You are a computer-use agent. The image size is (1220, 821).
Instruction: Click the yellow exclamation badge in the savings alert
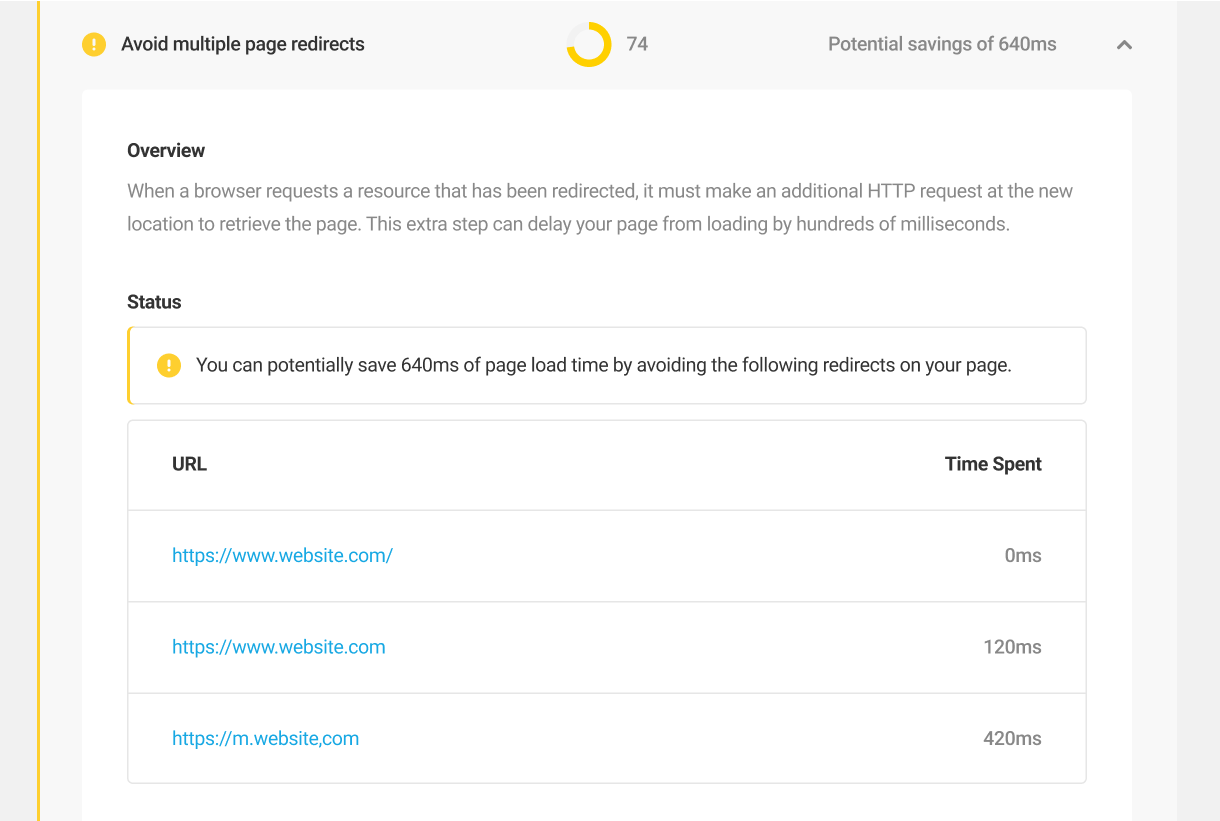coord(169,365)
